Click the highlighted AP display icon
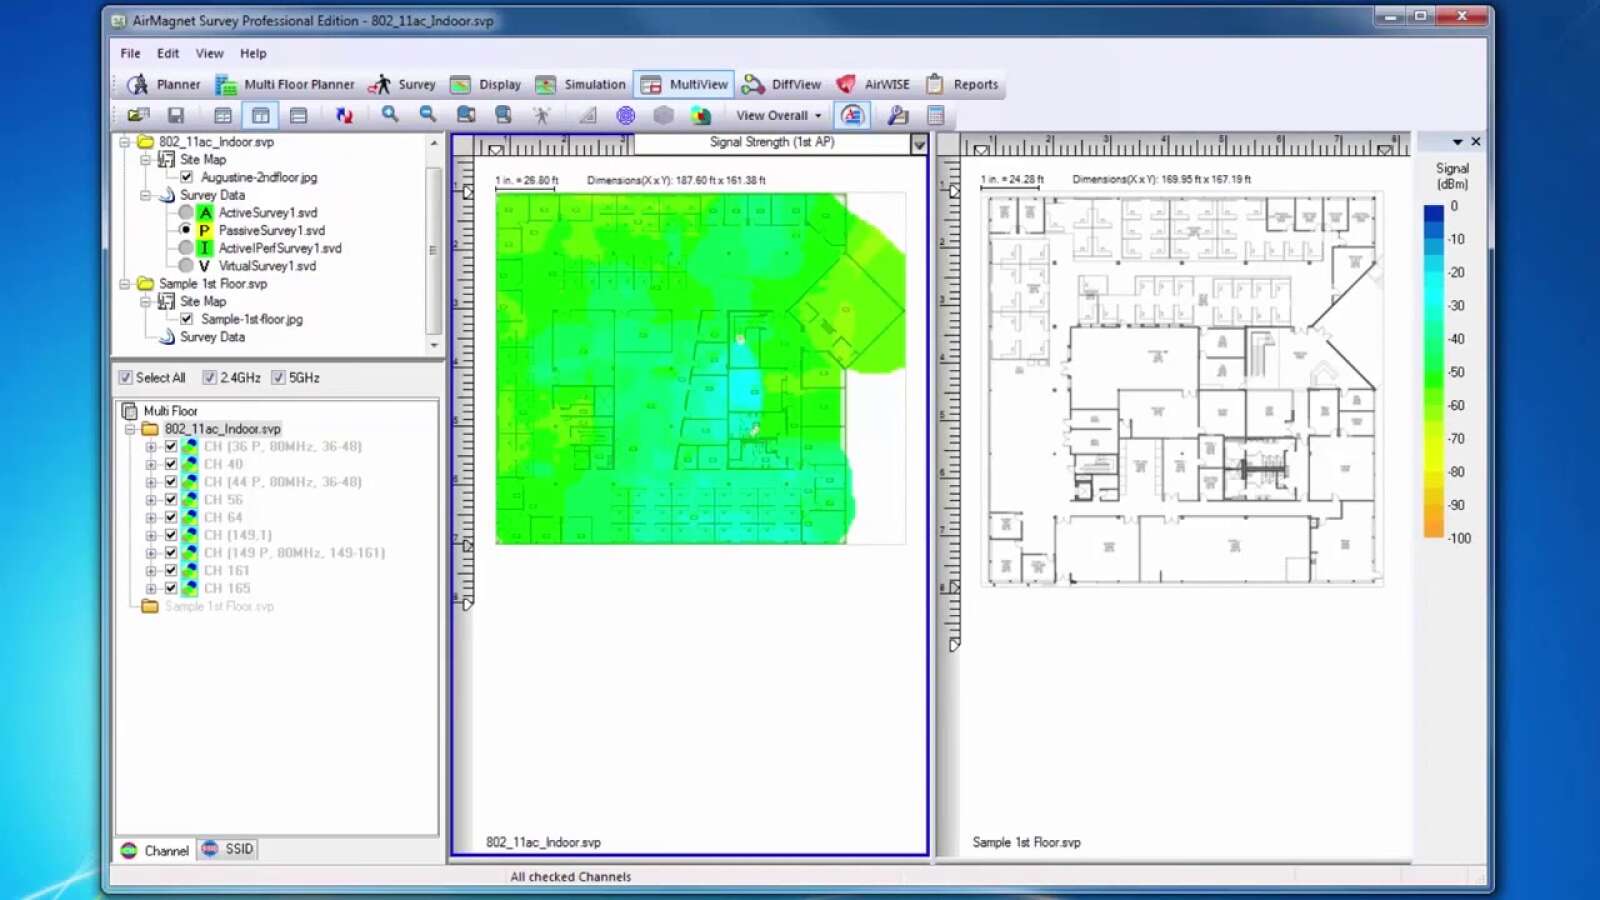1600x900 pixels. (852, 115)
